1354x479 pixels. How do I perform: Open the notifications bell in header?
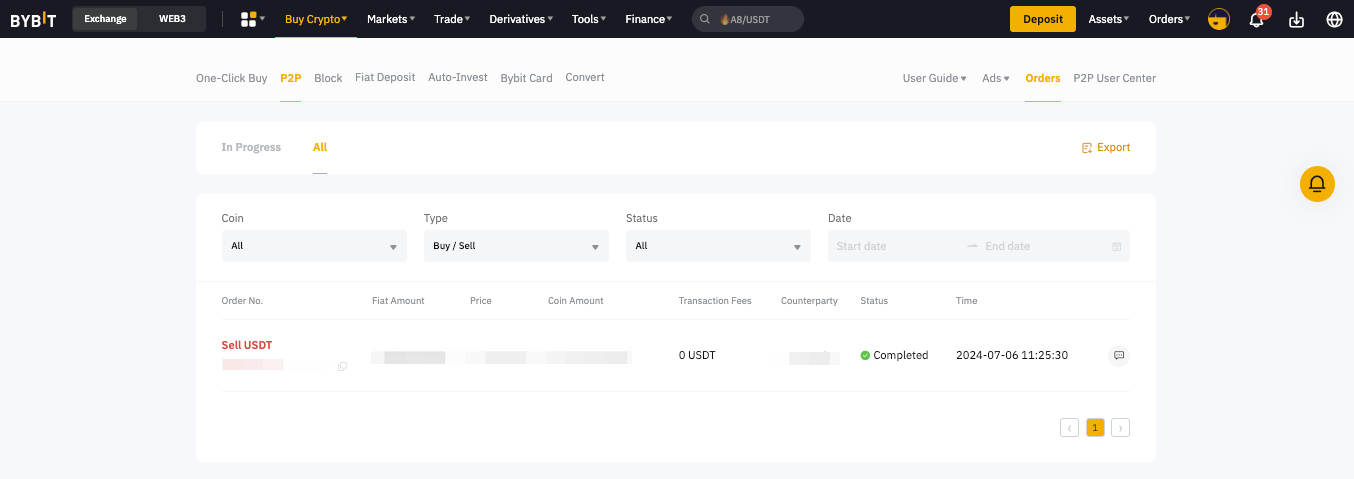pyautogui.click(x=1257, y=19)
